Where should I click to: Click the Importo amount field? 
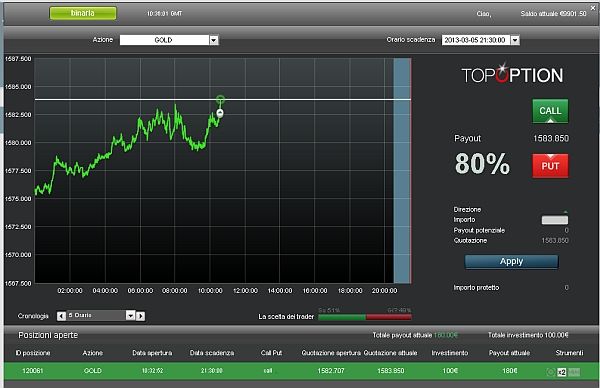click(x=554, y=220)
